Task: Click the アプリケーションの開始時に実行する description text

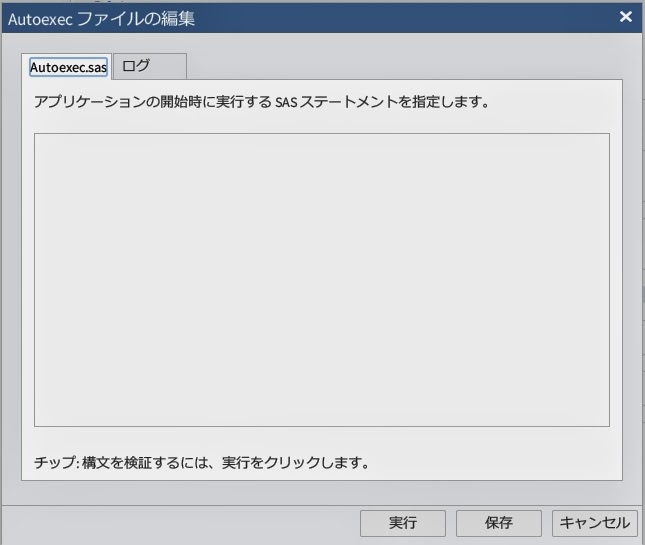Action: (x=262, y=102)
